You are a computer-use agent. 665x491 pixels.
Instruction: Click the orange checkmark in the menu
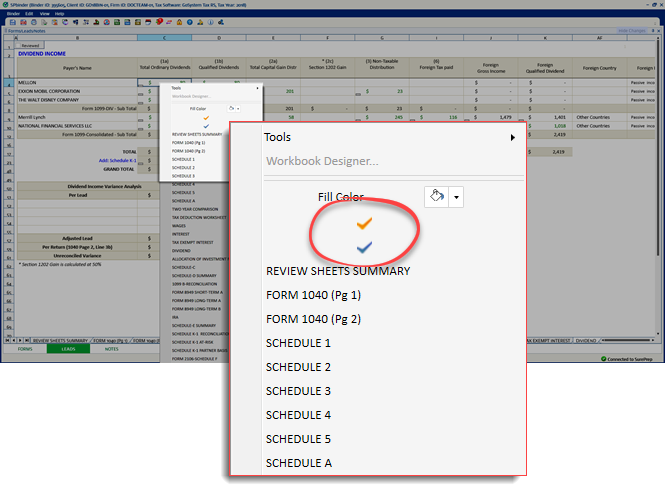[364, 223]
